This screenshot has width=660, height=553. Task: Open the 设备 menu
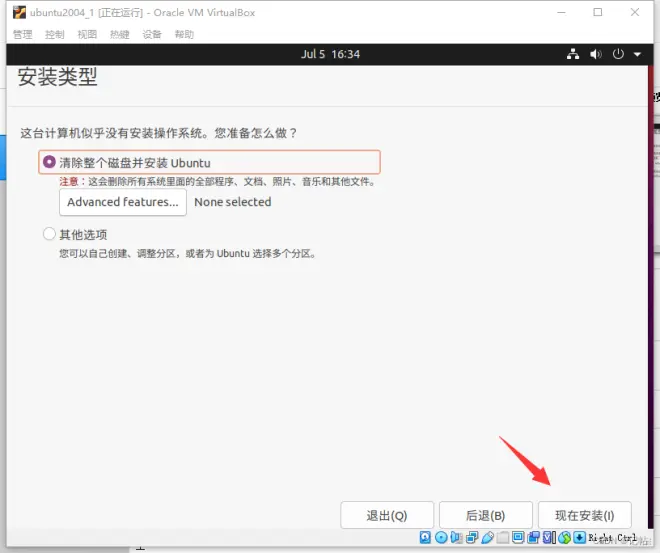152,34
